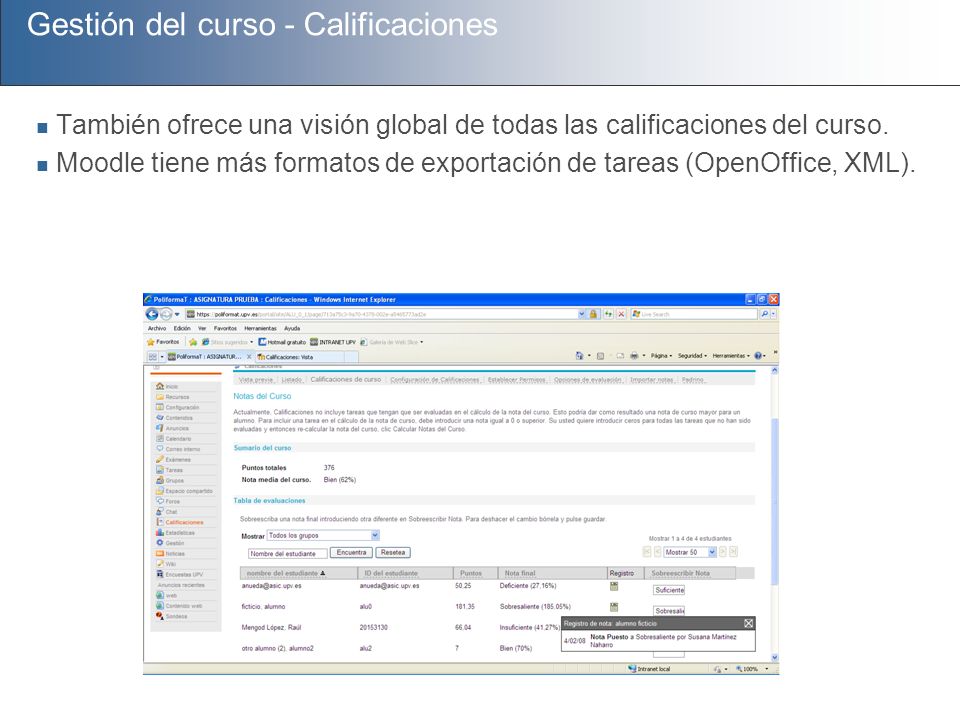This screenshot has height=720, width=960.
Task: Close the Registro de nota popup
Action: click(x=748, y=623)
